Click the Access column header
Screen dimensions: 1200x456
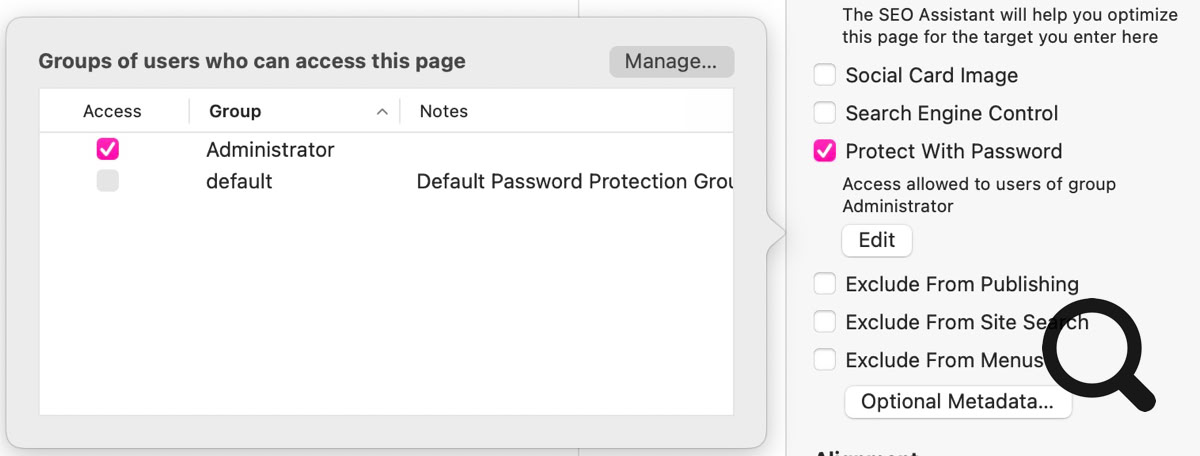[x=112, y=112]
